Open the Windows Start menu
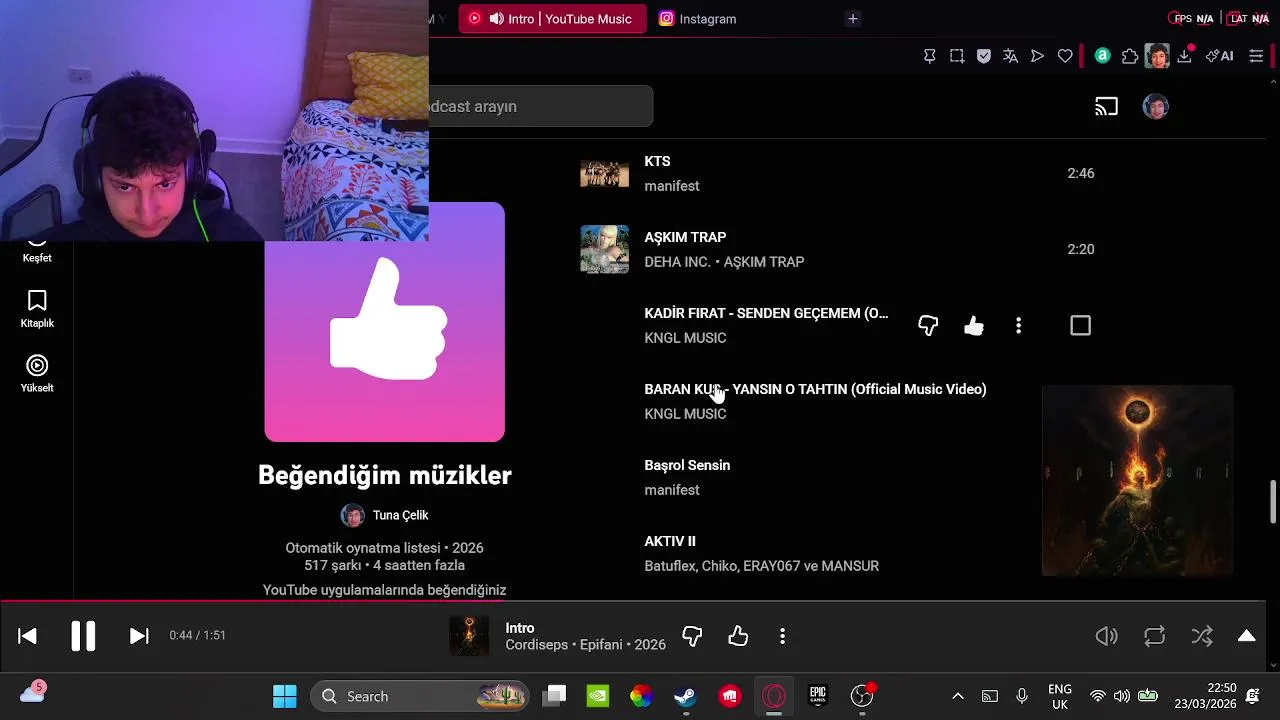 285,696
